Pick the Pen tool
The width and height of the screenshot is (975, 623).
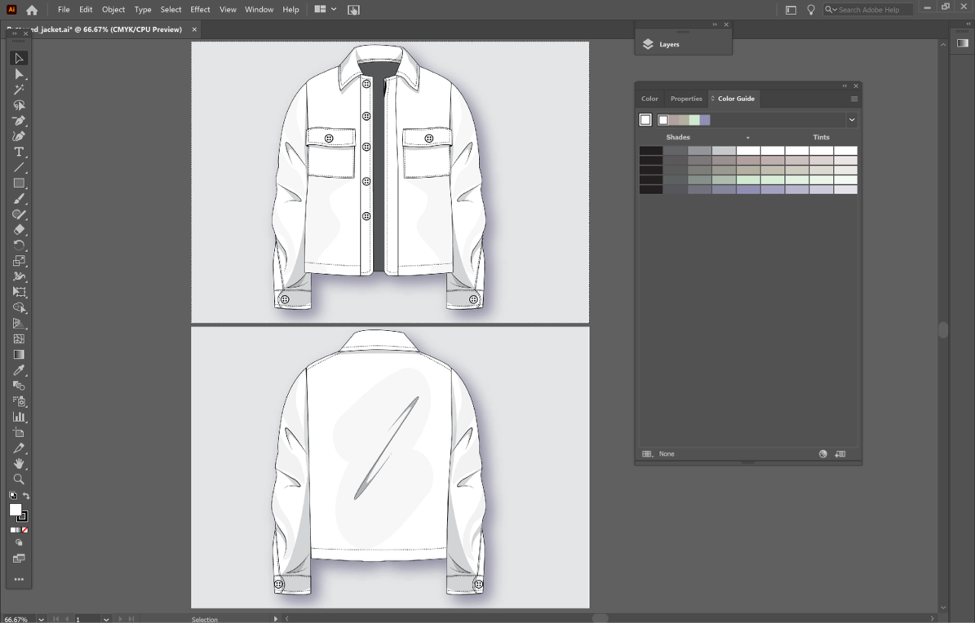click(18, 120)
